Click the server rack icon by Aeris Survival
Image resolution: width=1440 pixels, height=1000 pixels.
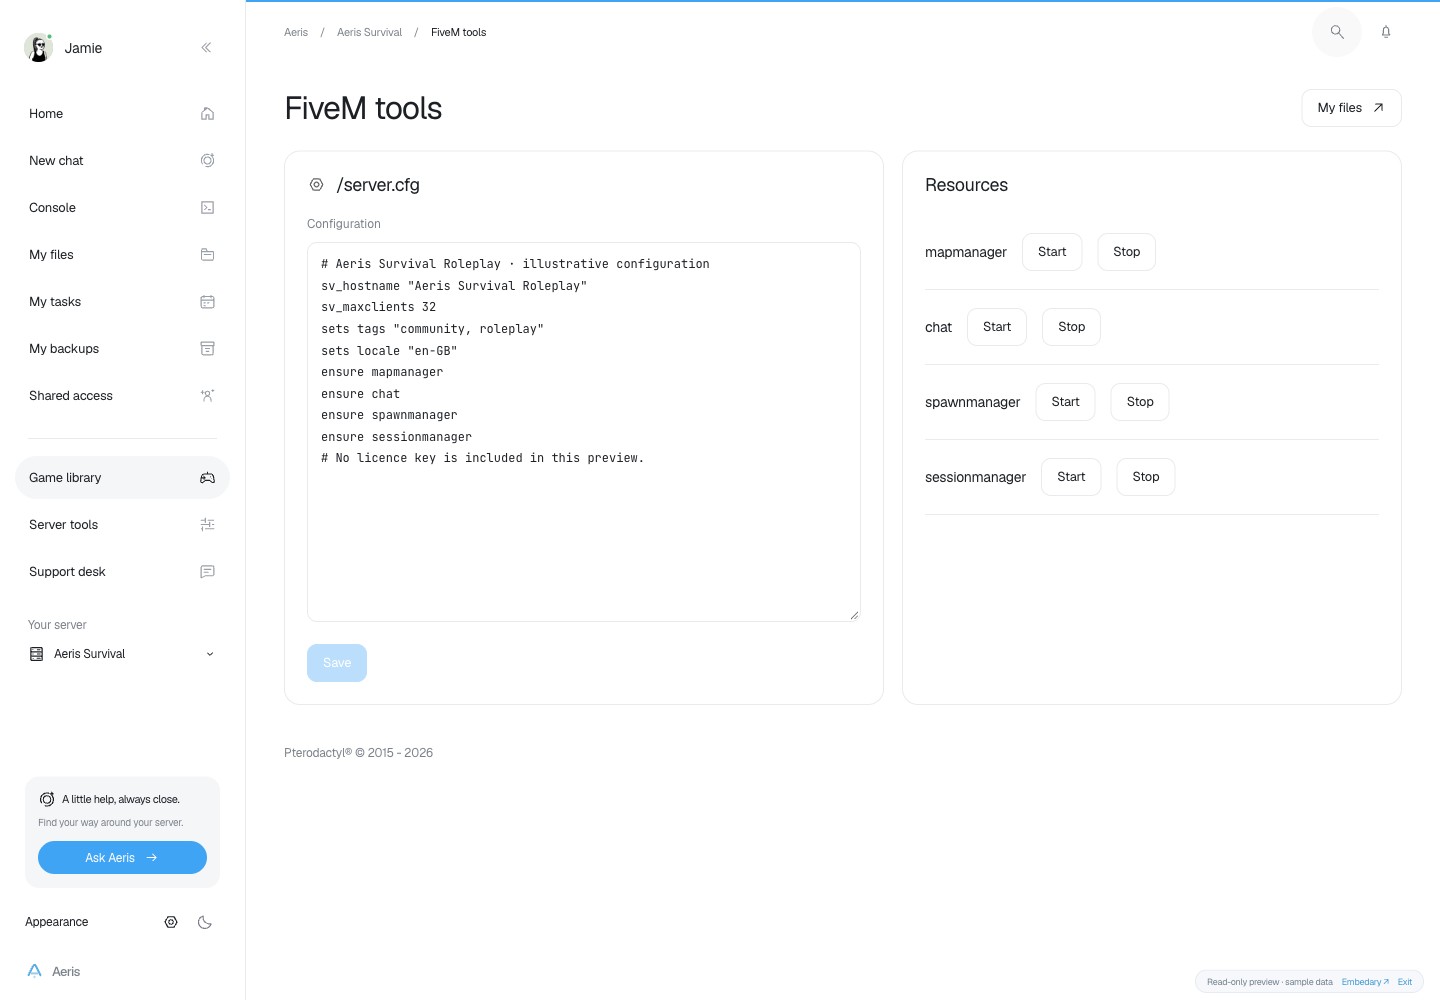pos(37,654)
